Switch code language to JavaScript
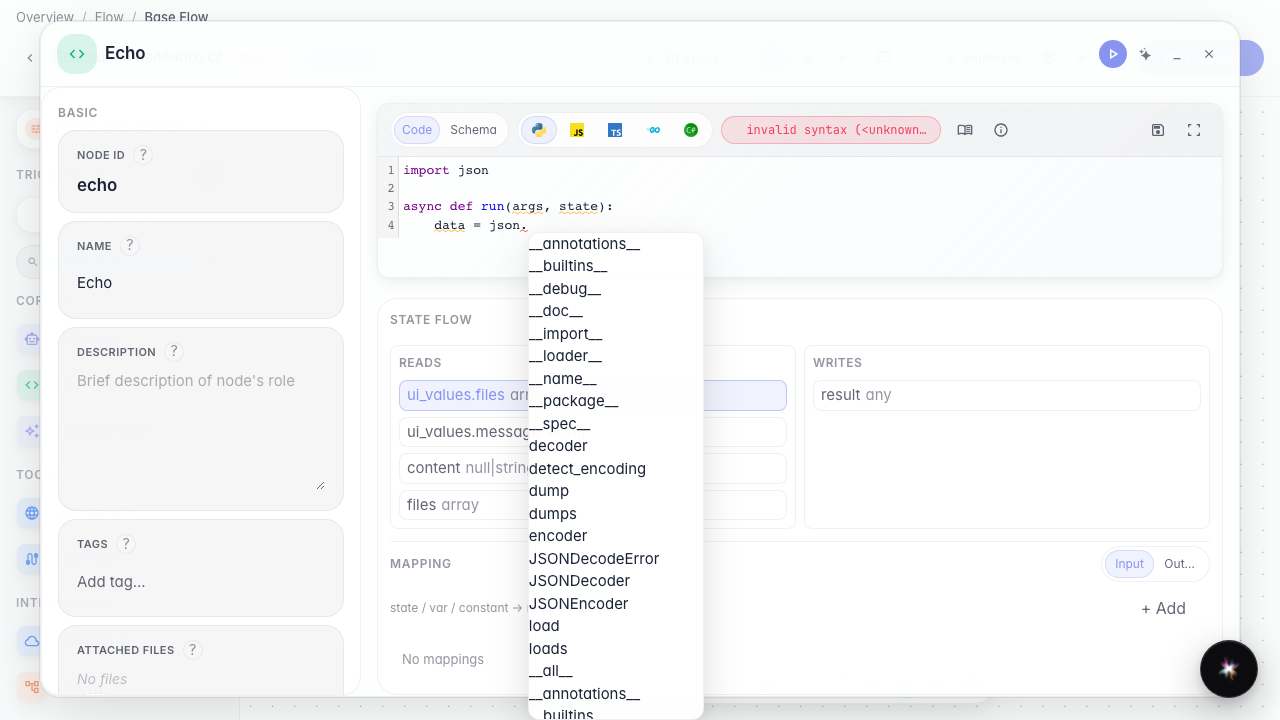1280x720 pixels. (x=577, y=130)
